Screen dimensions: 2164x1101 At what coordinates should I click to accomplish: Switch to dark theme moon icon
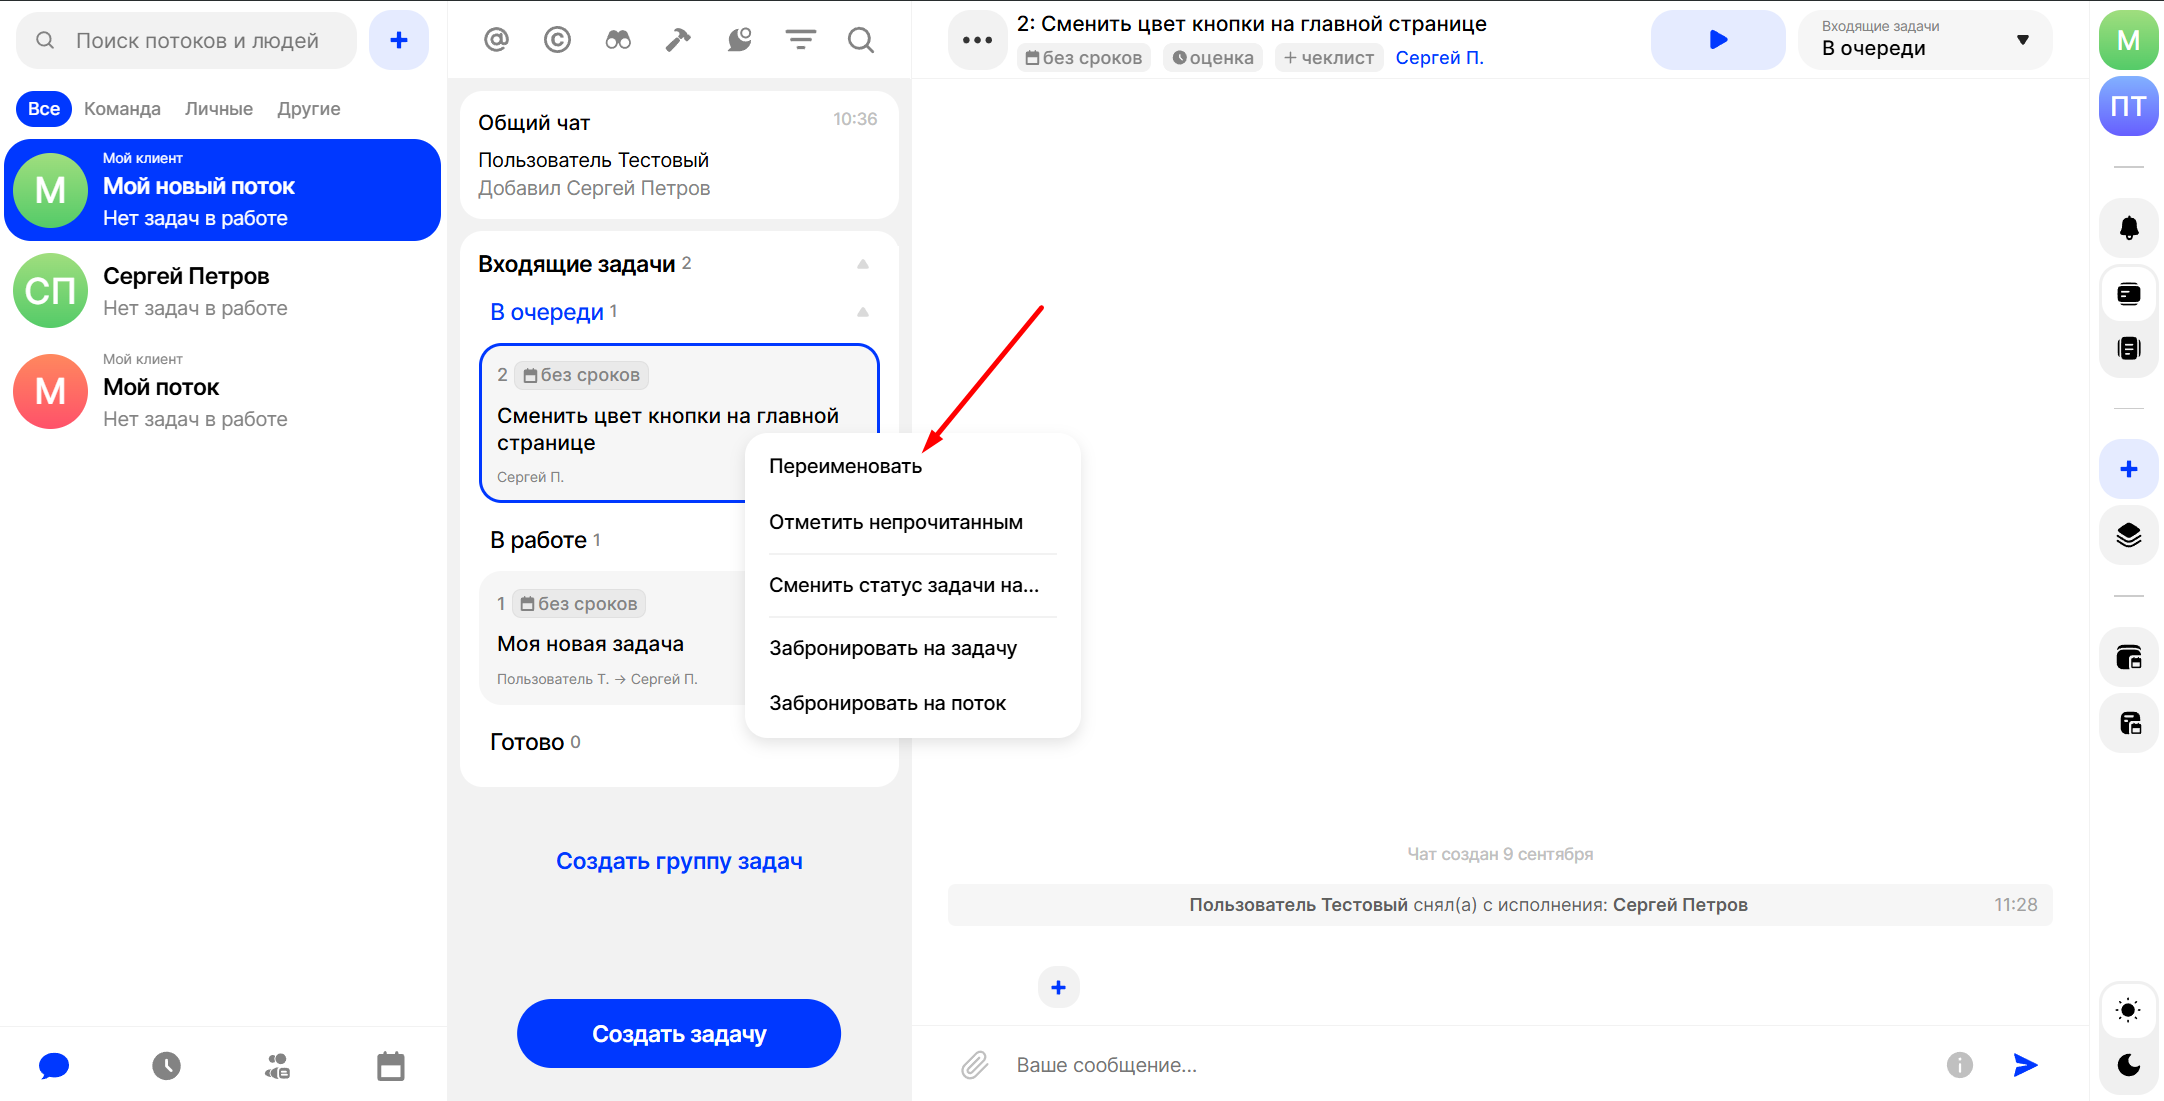click(x=2128, y=1065)
